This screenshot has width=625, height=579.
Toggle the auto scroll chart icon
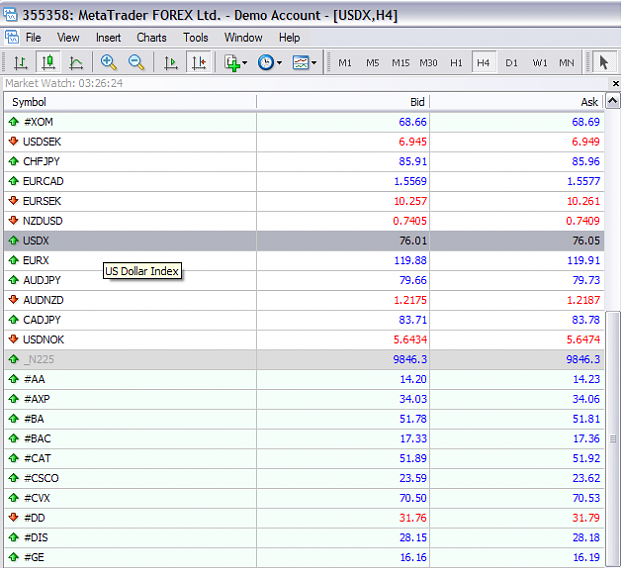point(171,63)
